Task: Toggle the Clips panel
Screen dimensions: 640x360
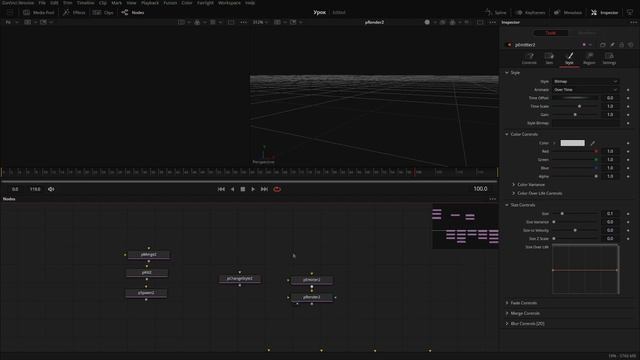Action: 103,13
